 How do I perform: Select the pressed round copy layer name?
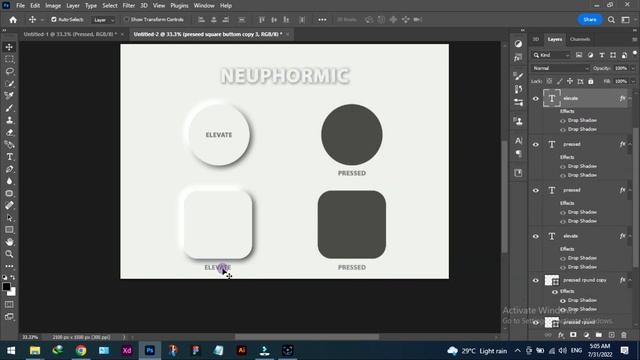click(x=584, y=280)
